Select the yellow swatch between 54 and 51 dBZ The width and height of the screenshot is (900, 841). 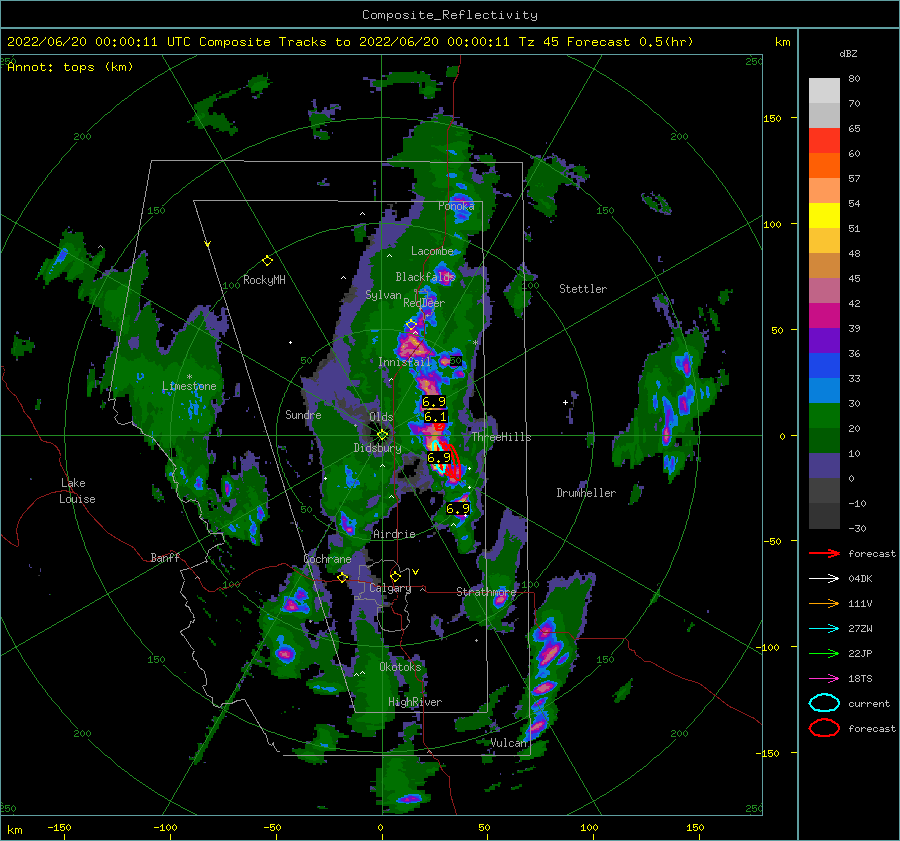824,215
